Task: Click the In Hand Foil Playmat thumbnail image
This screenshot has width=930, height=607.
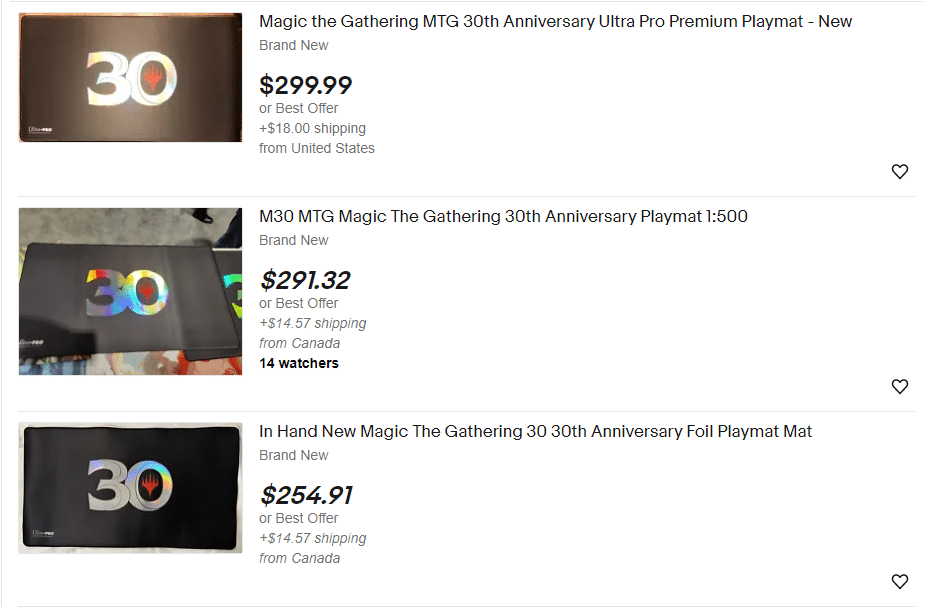Action: tap(130, 487)
